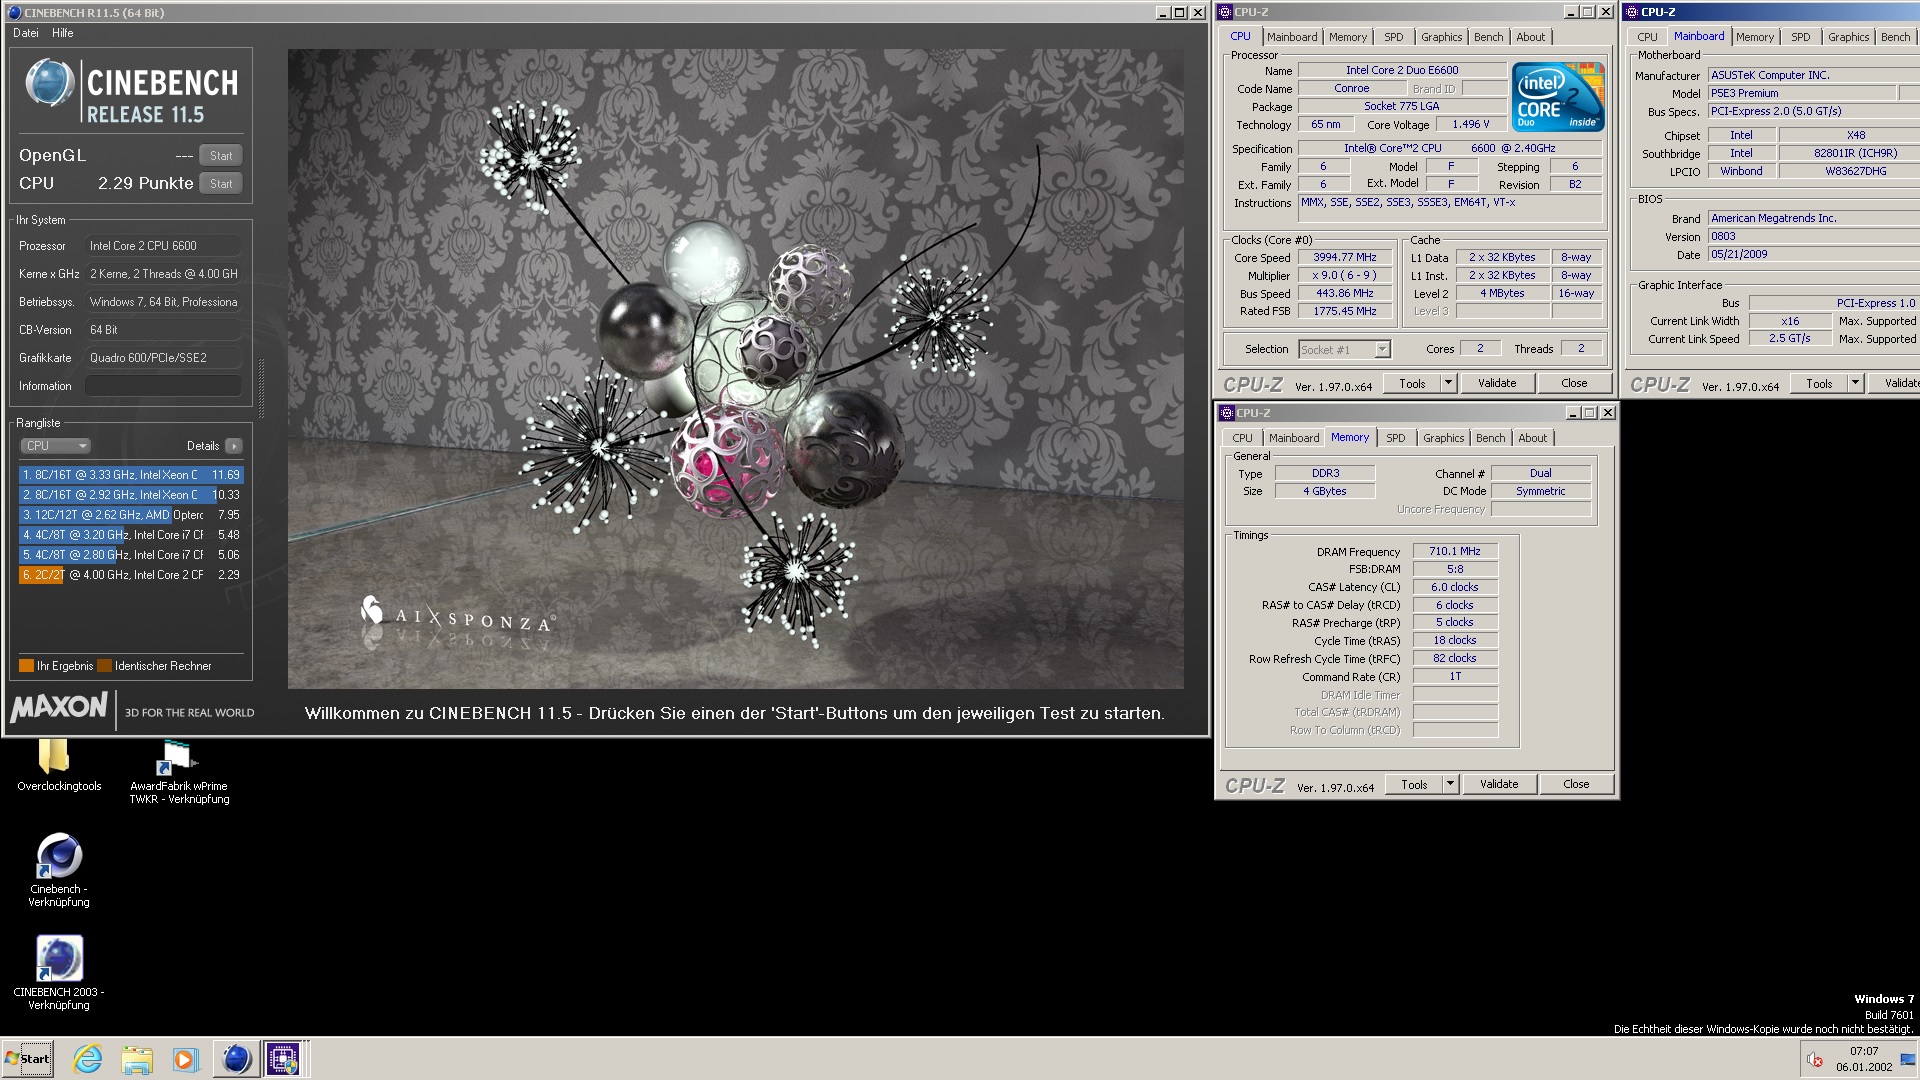Start the OpenGL benchmark test
Viewport: 1920px width, 1080px height.
click(221, 156)
